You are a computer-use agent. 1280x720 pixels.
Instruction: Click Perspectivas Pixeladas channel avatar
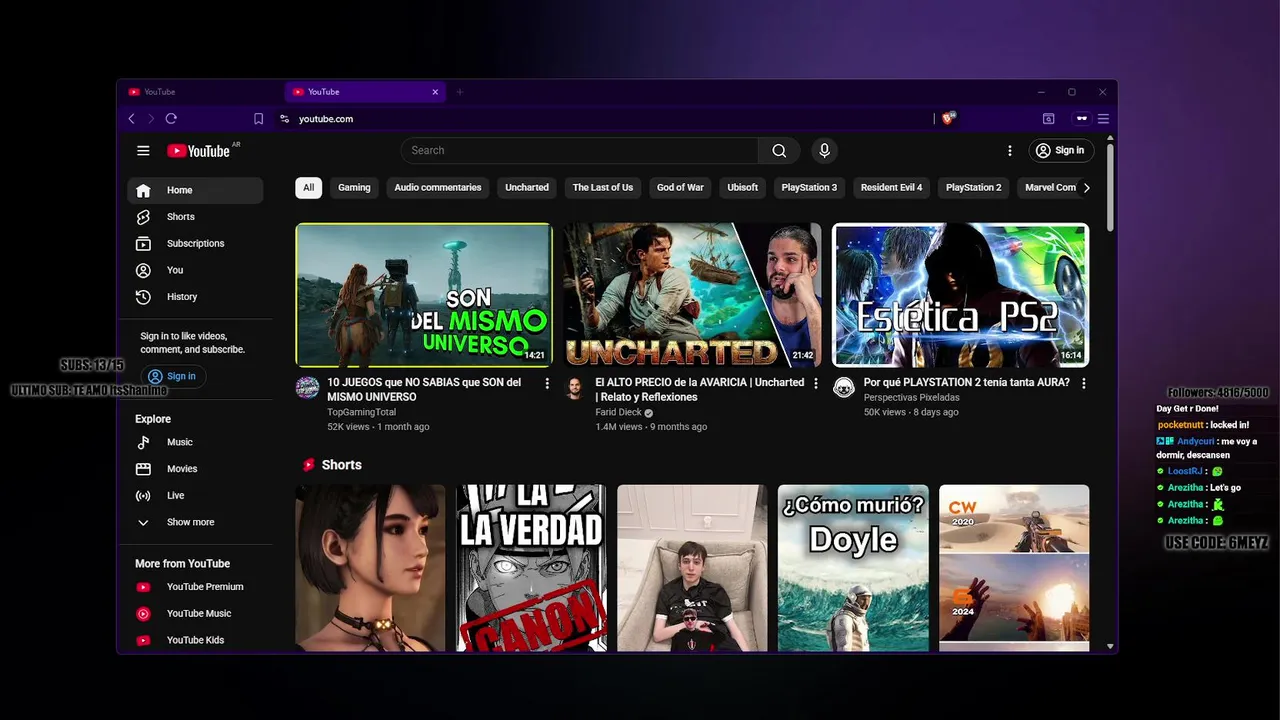click(x=844, y=388)
